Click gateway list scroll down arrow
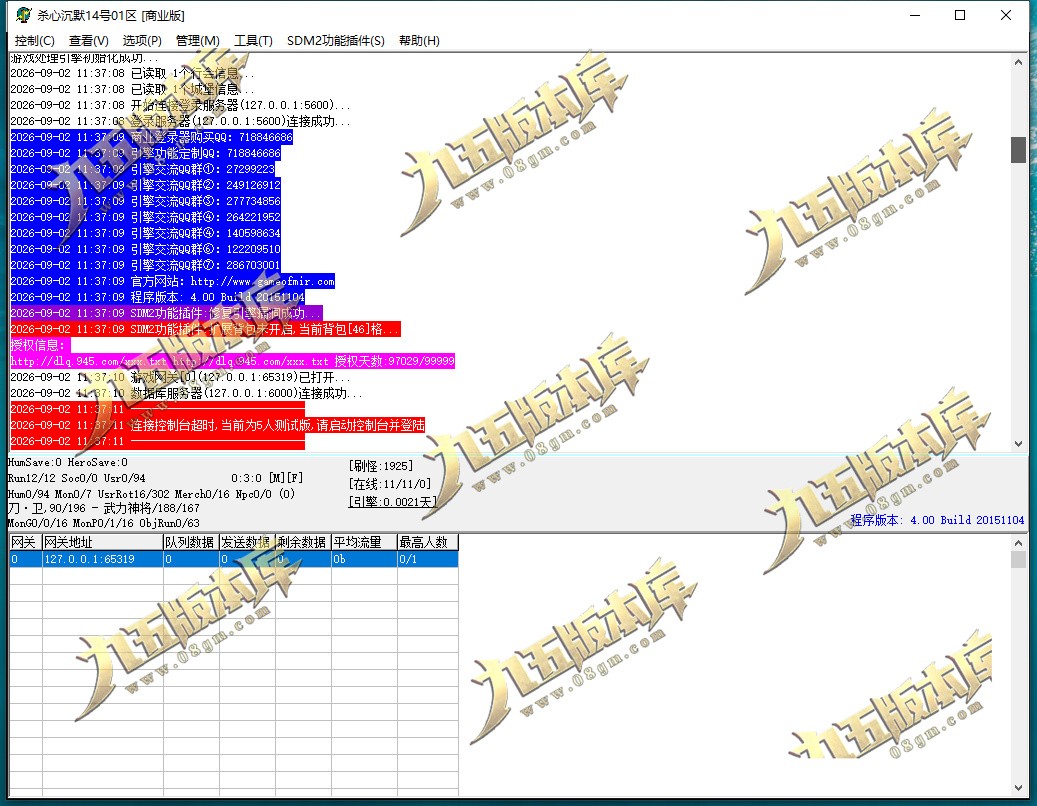 click(1018, 788)
